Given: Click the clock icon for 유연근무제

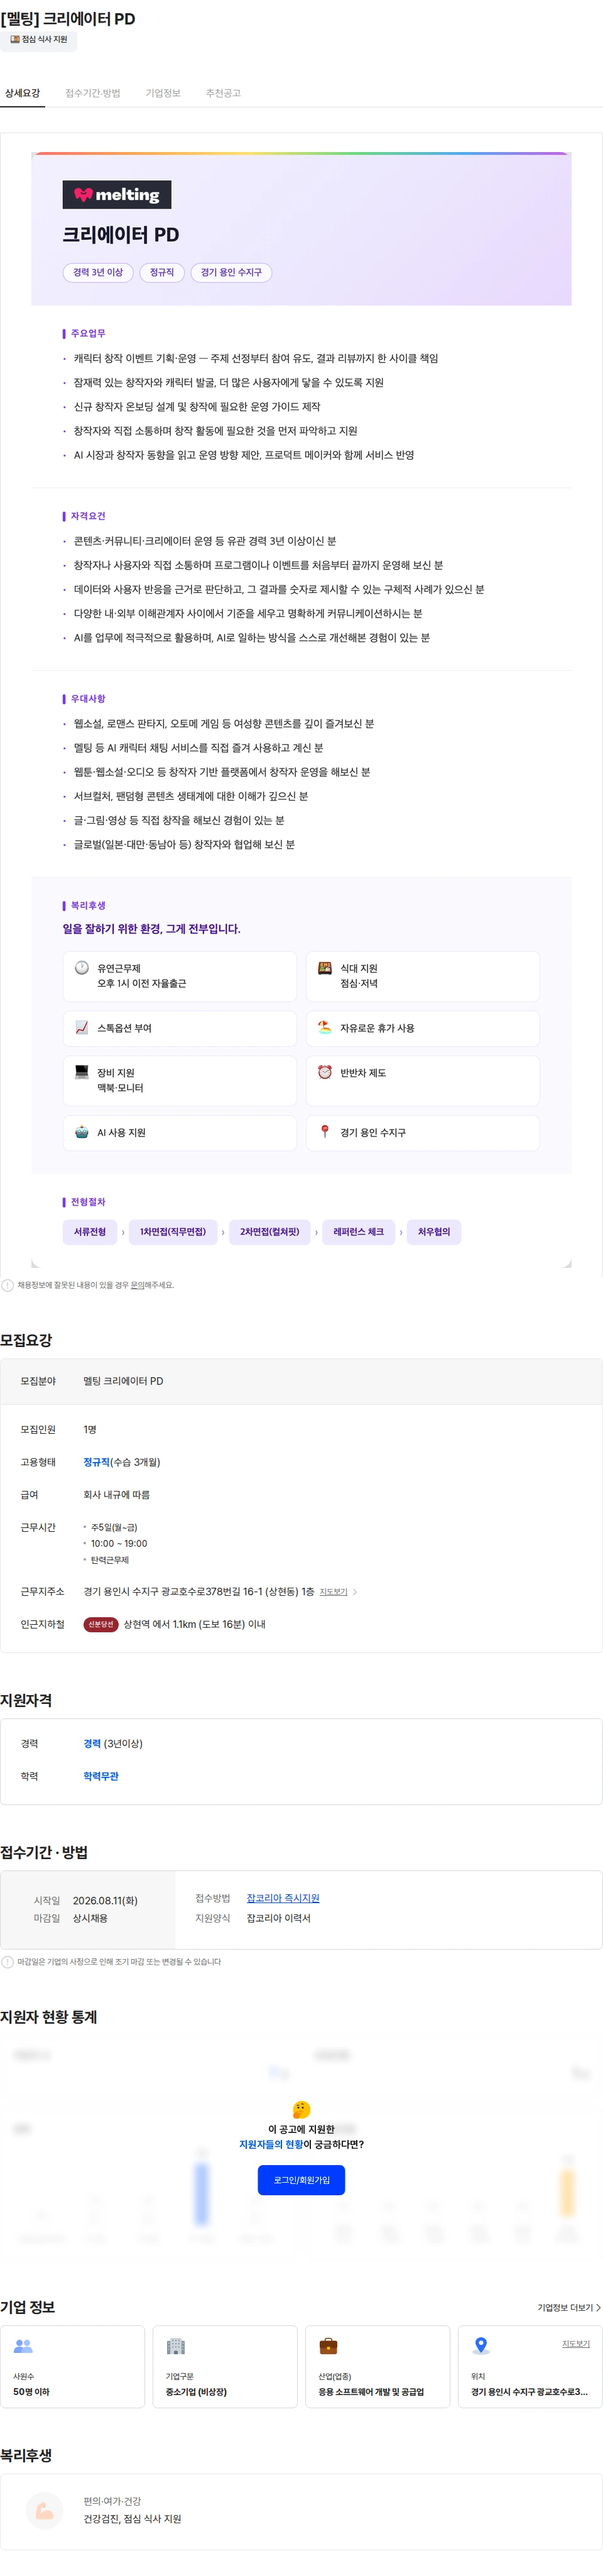Looking at the screenshot, I should tap(82, 967).
